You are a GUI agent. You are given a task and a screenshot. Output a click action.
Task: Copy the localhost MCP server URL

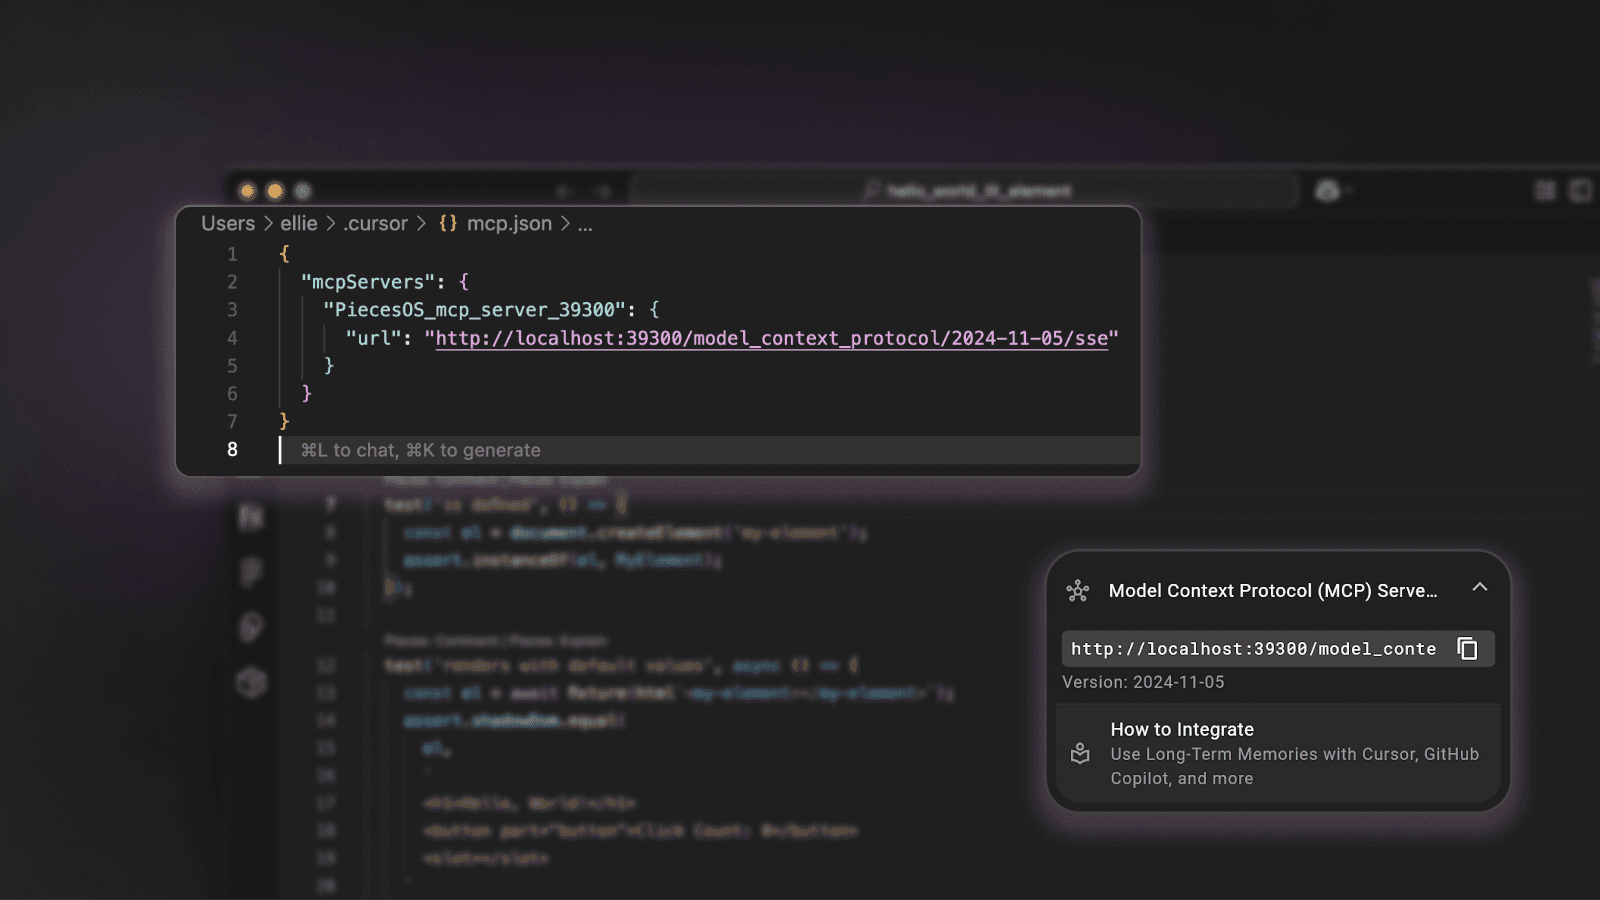[1467, 649]
